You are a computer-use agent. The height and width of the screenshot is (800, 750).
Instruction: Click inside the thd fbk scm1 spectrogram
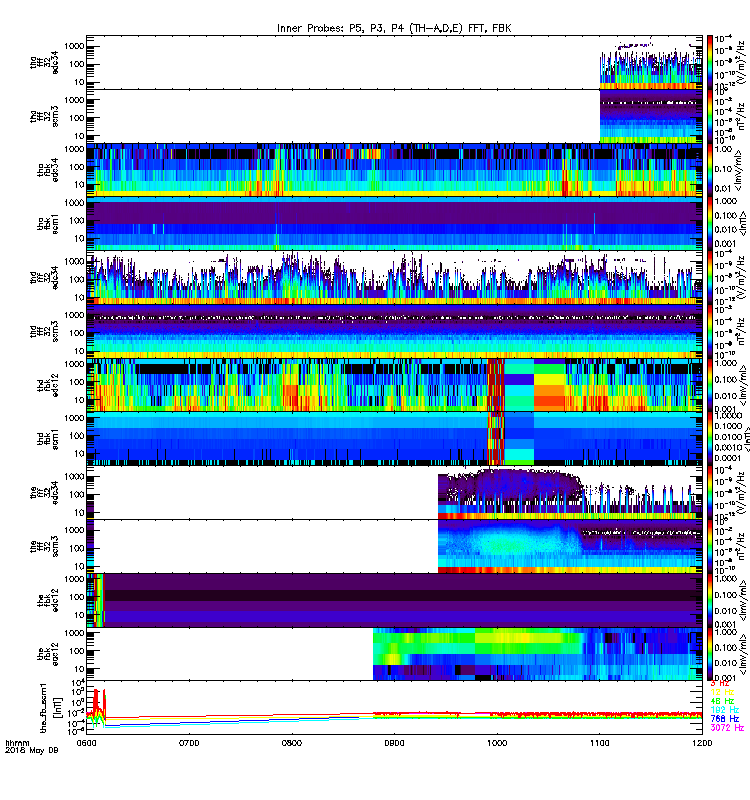coord(394,439)
